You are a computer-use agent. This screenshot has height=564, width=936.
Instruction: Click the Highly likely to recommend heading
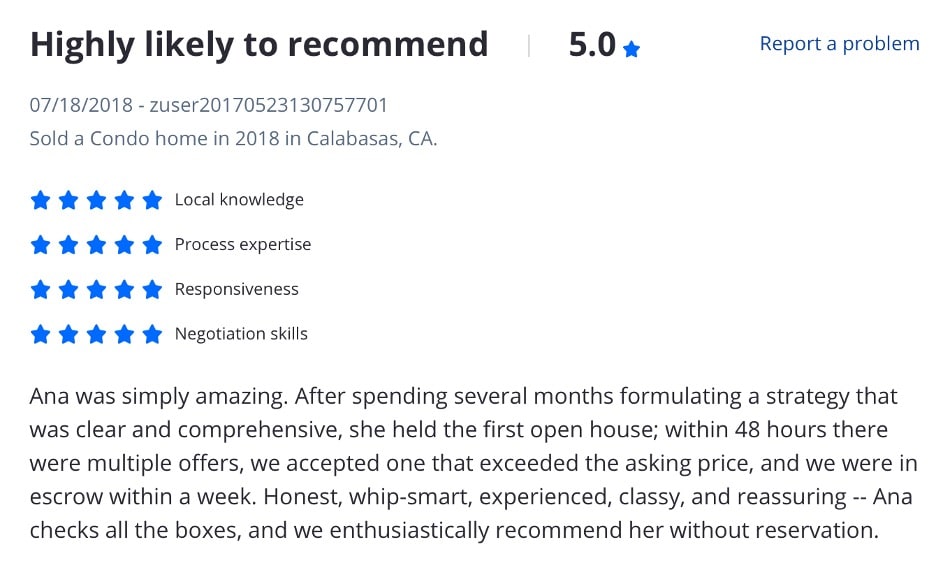(x=259, y=45)
